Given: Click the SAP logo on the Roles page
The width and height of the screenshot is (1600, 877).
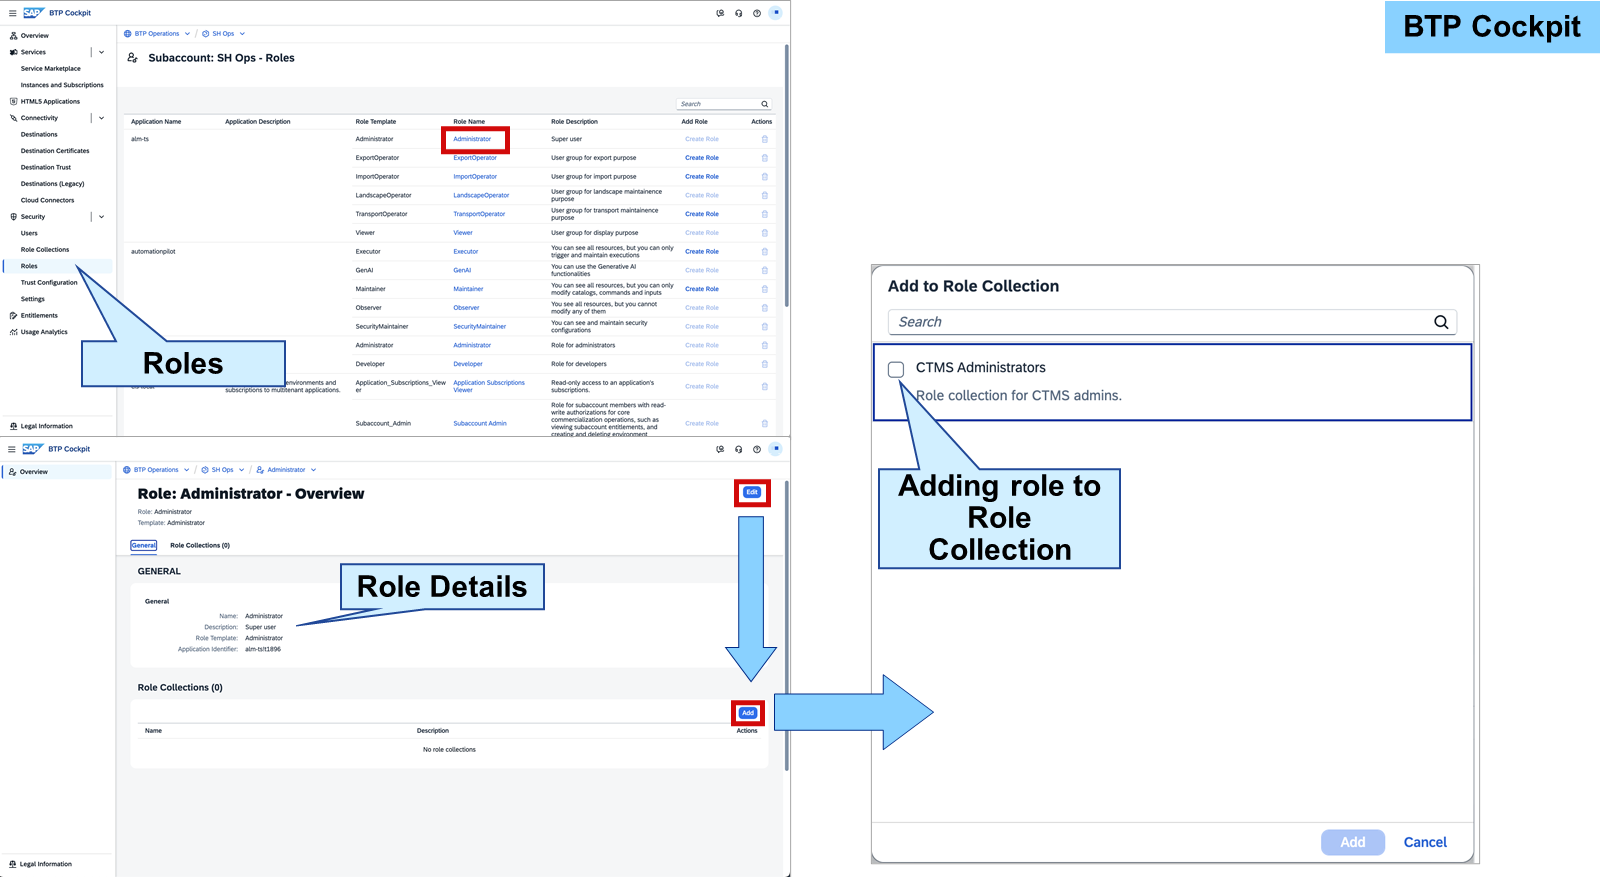Looking at the screenshot, I should [33, 13].
